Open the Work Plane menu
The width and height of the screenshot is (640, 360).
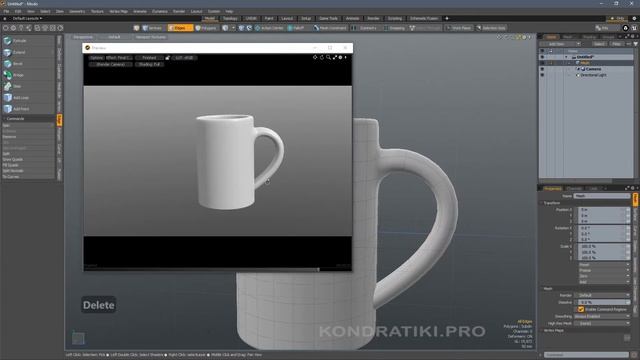pyautogui.click(x=459, y=28)
